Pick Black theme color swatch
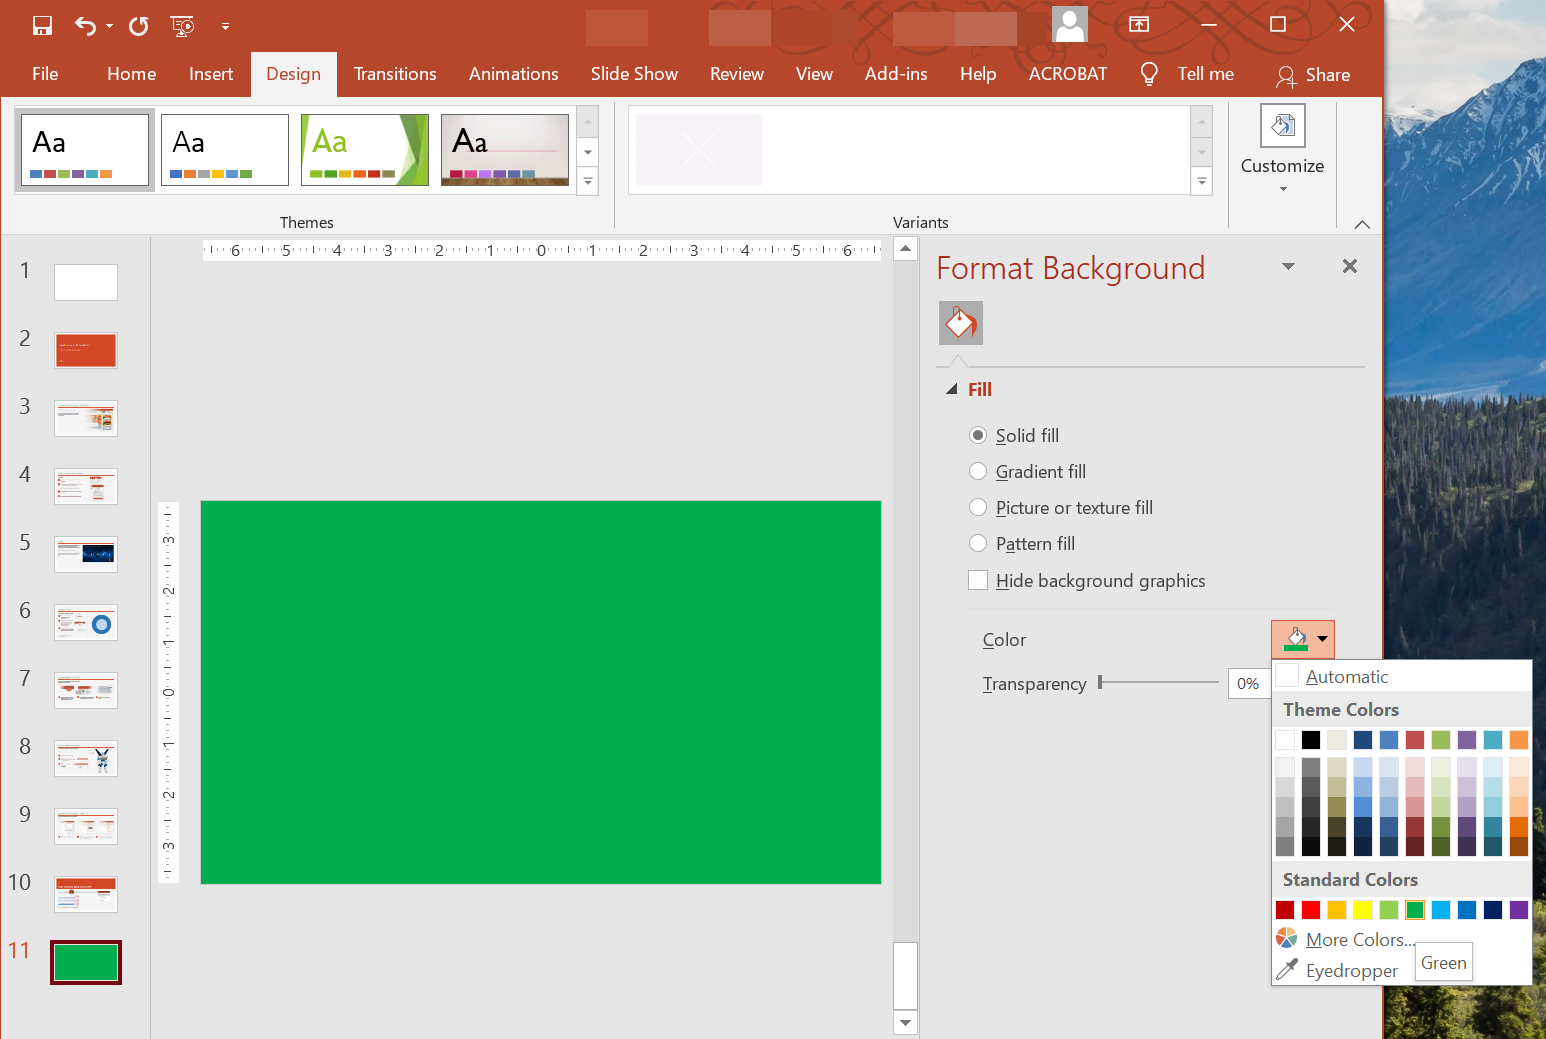The height and width of the screenshot is (1039, 1546). pos(1311,740)
